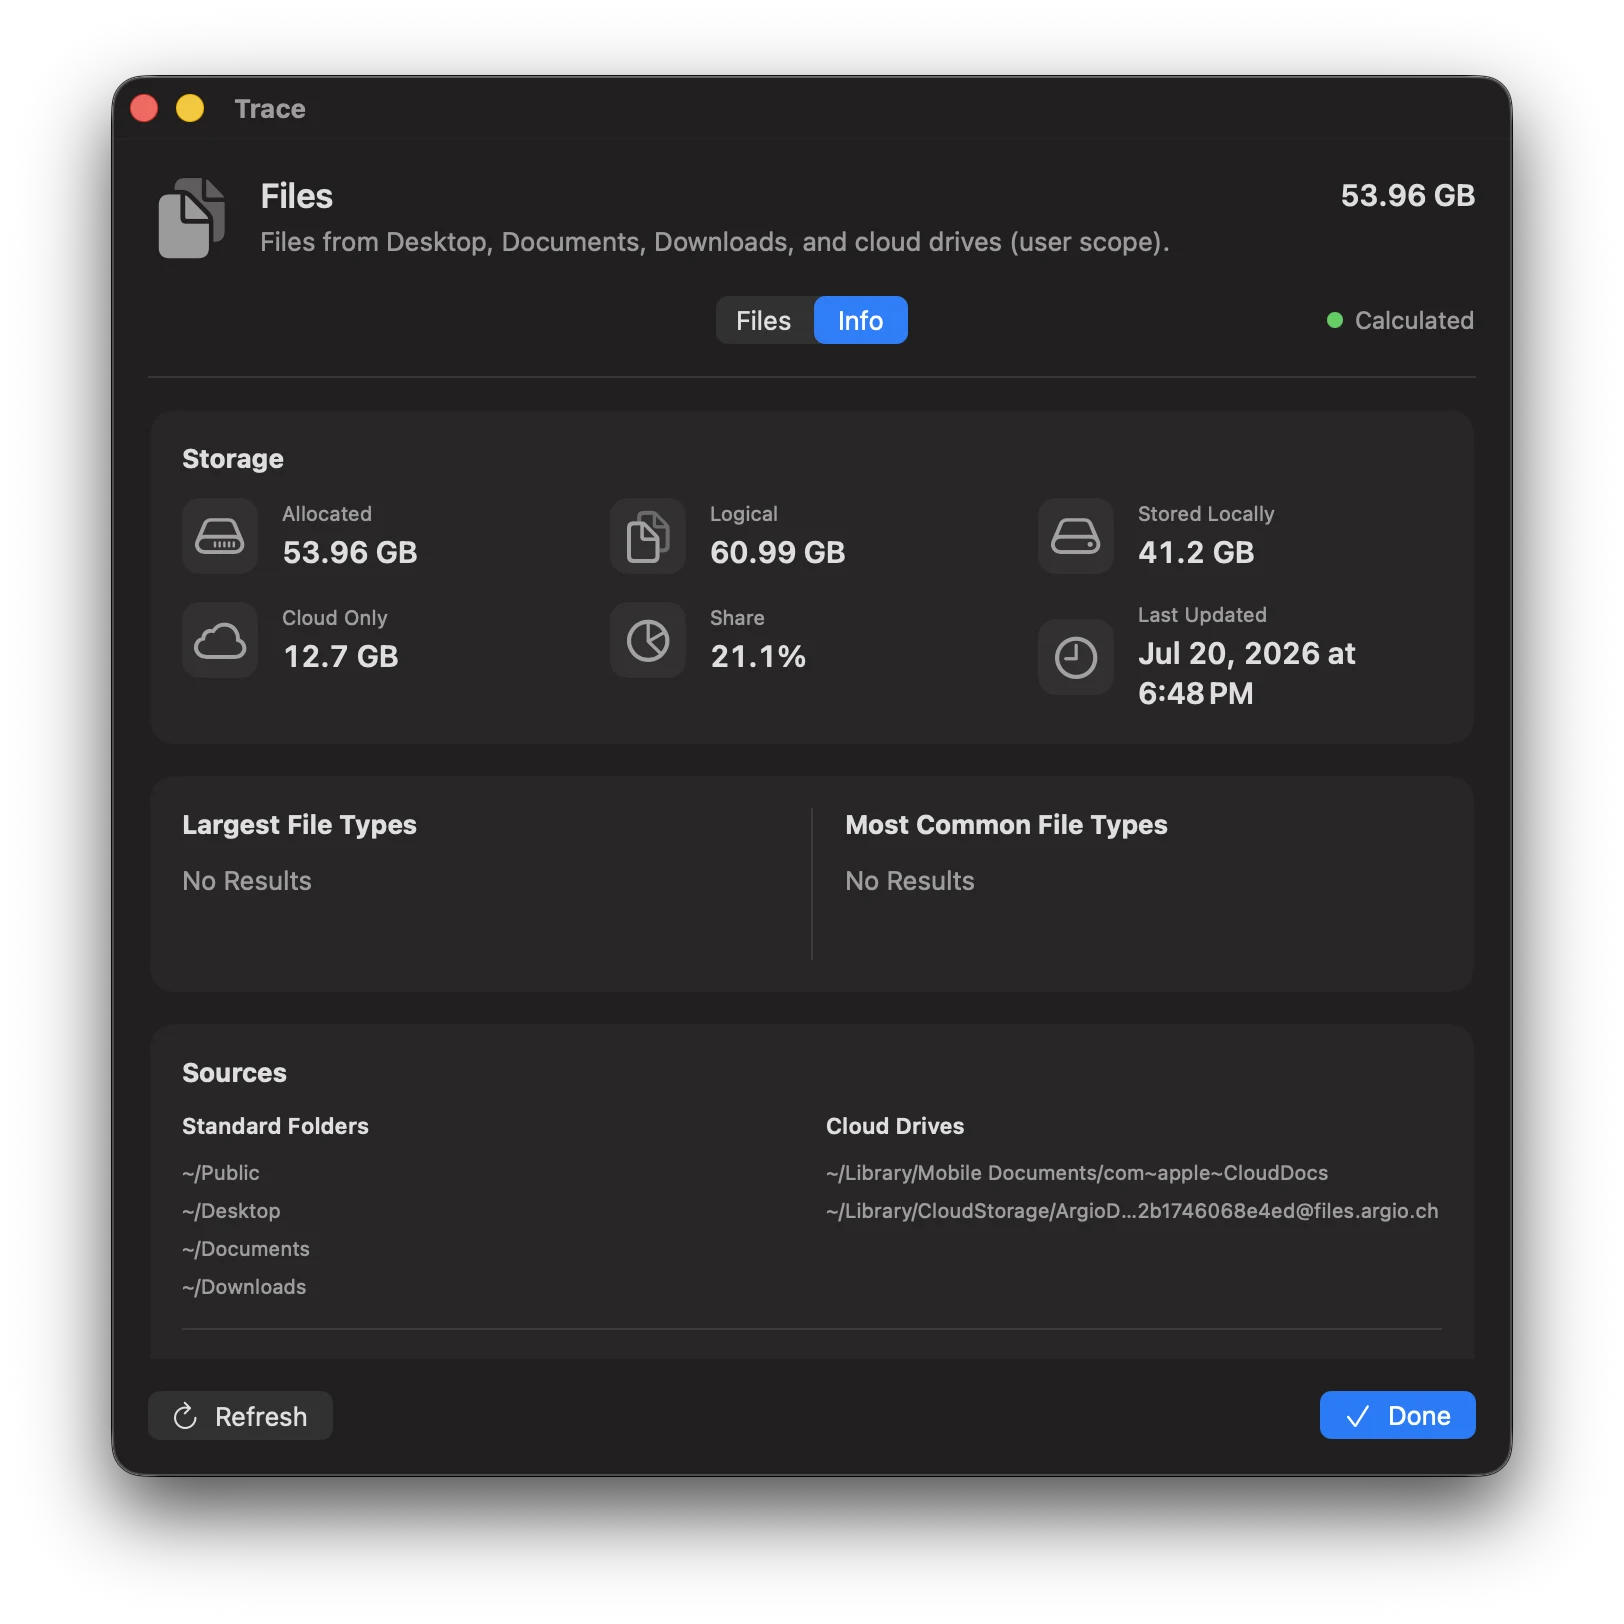Click the Cloud Only cloud icon

[220, 640]
